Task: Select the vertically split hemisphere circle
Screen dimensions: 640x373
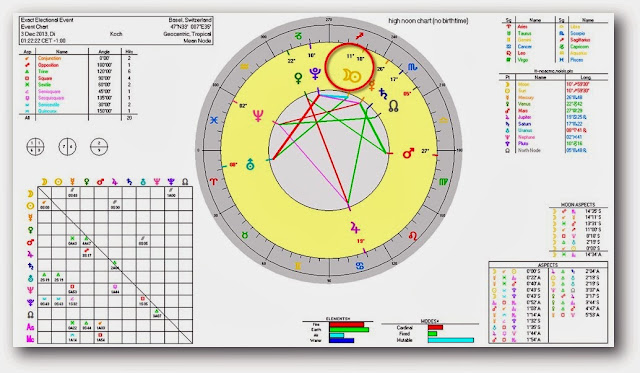Action: pos(67,147)
